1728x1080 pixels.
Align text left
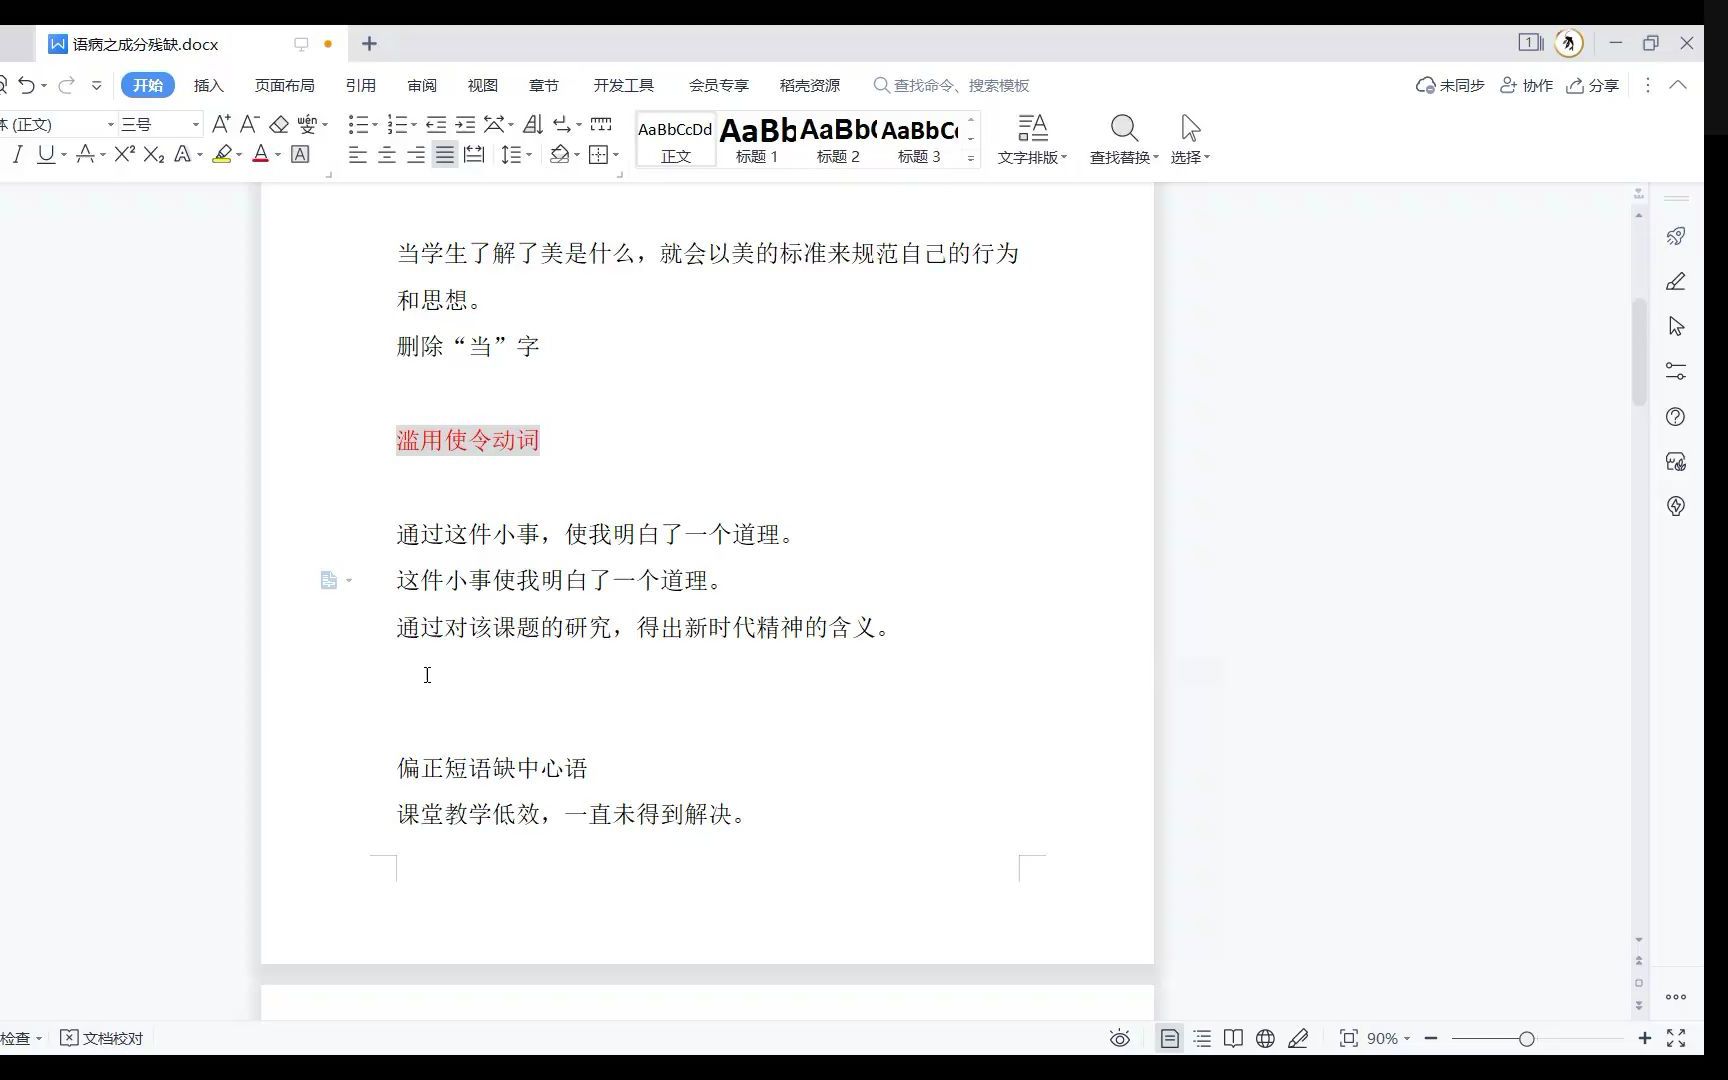click(357, 154)
